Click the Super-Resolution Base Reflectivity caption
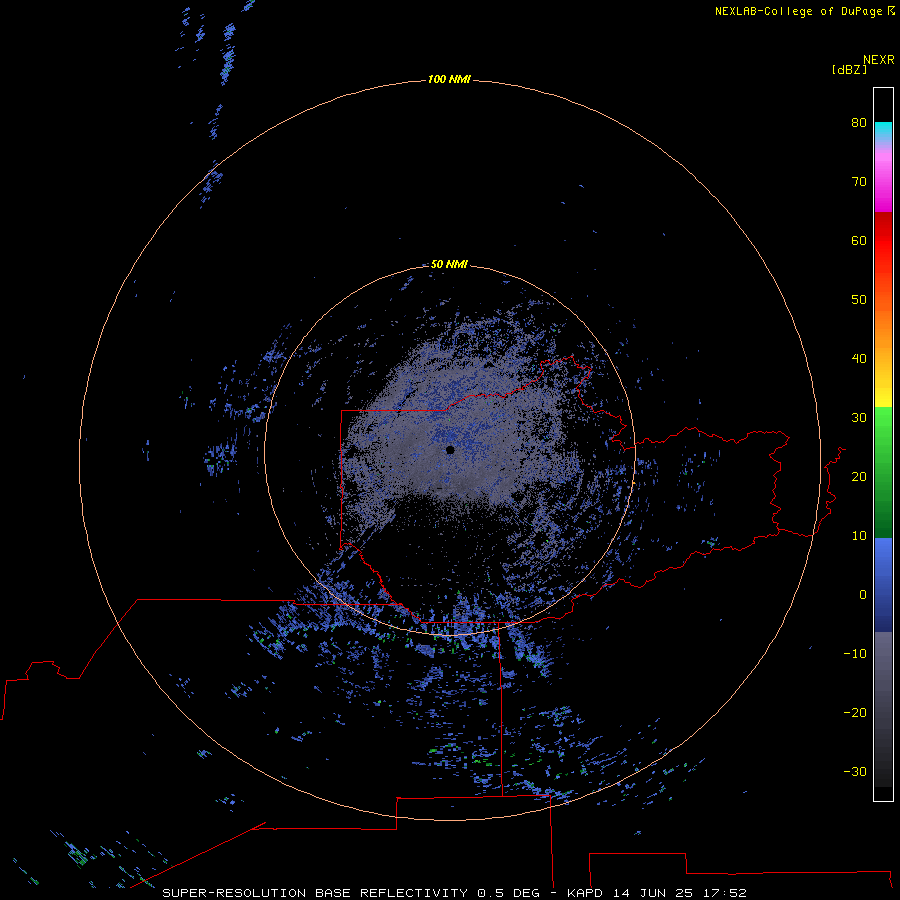Viewport: 900px width, 900px height. 315,893
